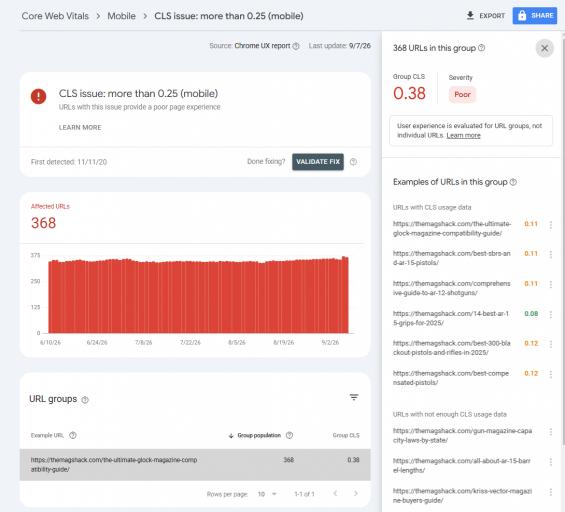
Task: Click help icon beside Examples of URLs heading
Action: (x=513, y=182)
